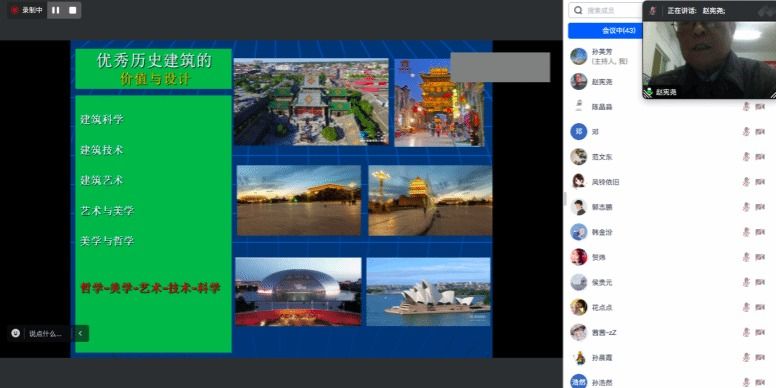Select the 会议中(43) tab
The width and height of the screenshot is (776, 388).
click(606, 31)
